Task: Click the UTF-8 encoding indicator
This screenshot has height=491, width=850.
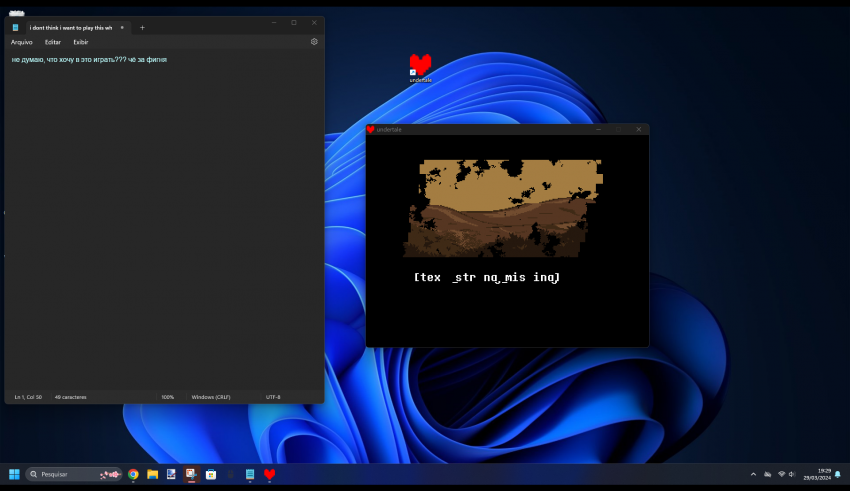Action: tap(273, 397)
